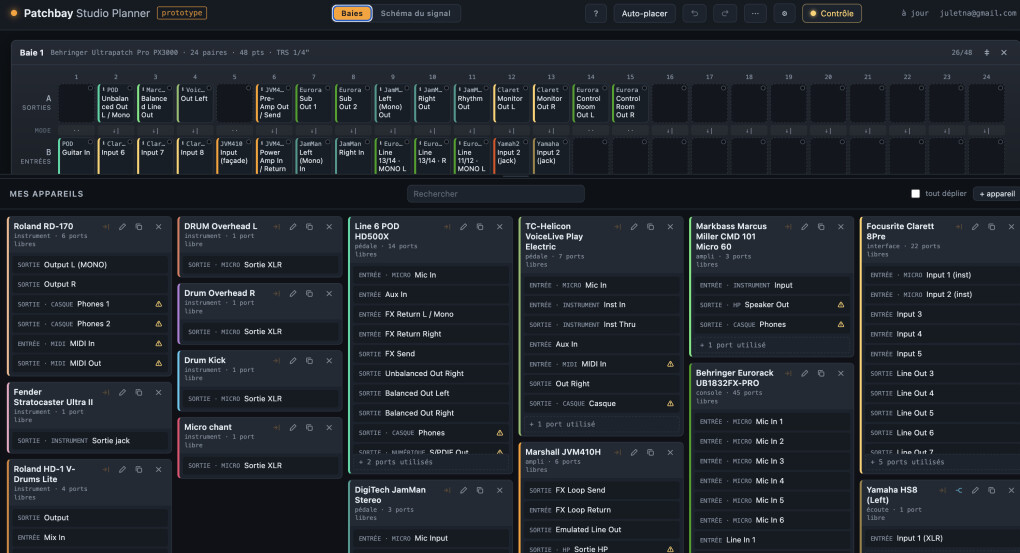This screenshot has height=553, width=1020.
Task: Open help with the '?' button
Action: click(595, 14)
